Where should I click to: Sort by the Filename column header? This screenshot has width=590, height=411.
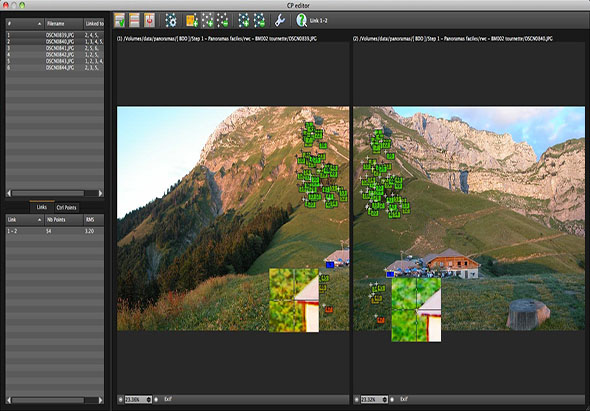(64, 23)
